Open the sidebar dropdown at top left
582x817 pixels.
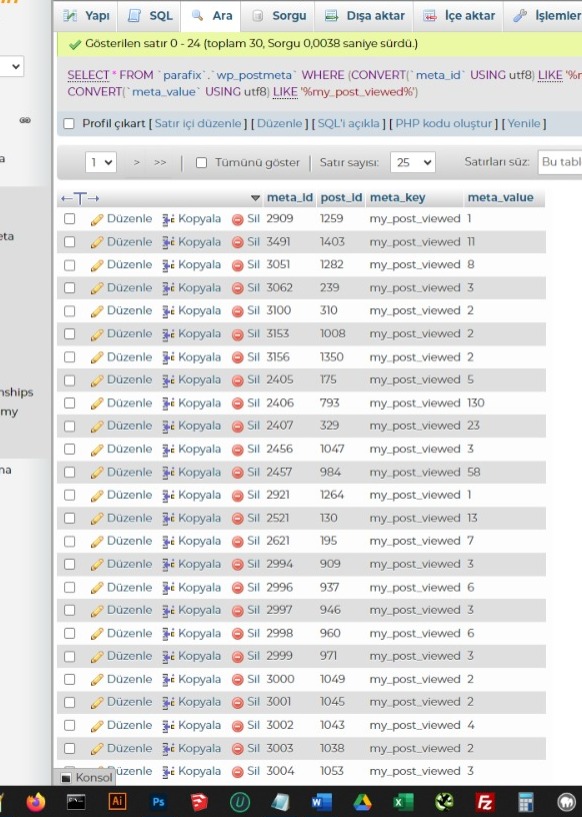[x=11, y=67]
